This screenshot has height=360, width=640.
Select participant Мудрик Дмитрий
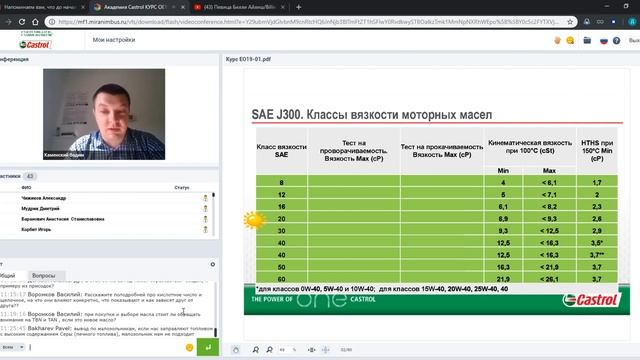[40, 209]
